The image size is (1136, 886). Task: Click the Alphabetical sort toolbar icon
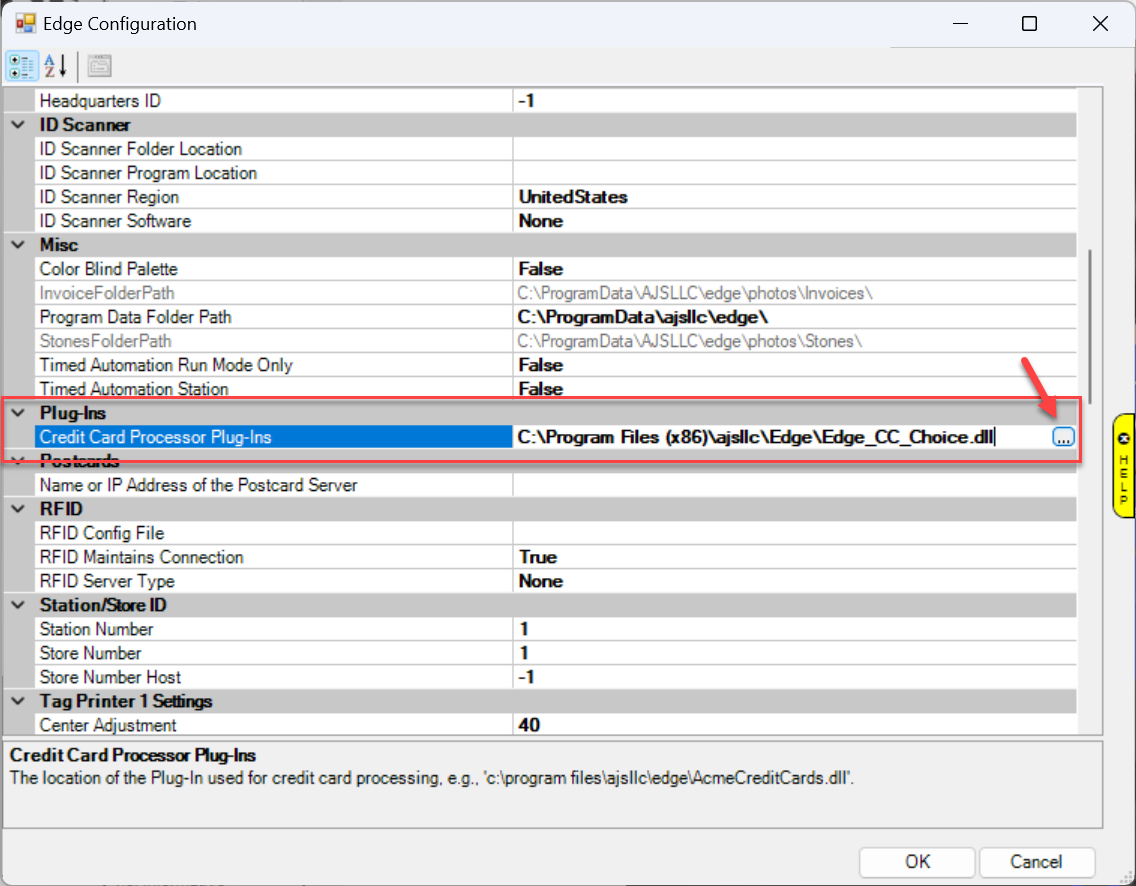click(x=55, y=66)
